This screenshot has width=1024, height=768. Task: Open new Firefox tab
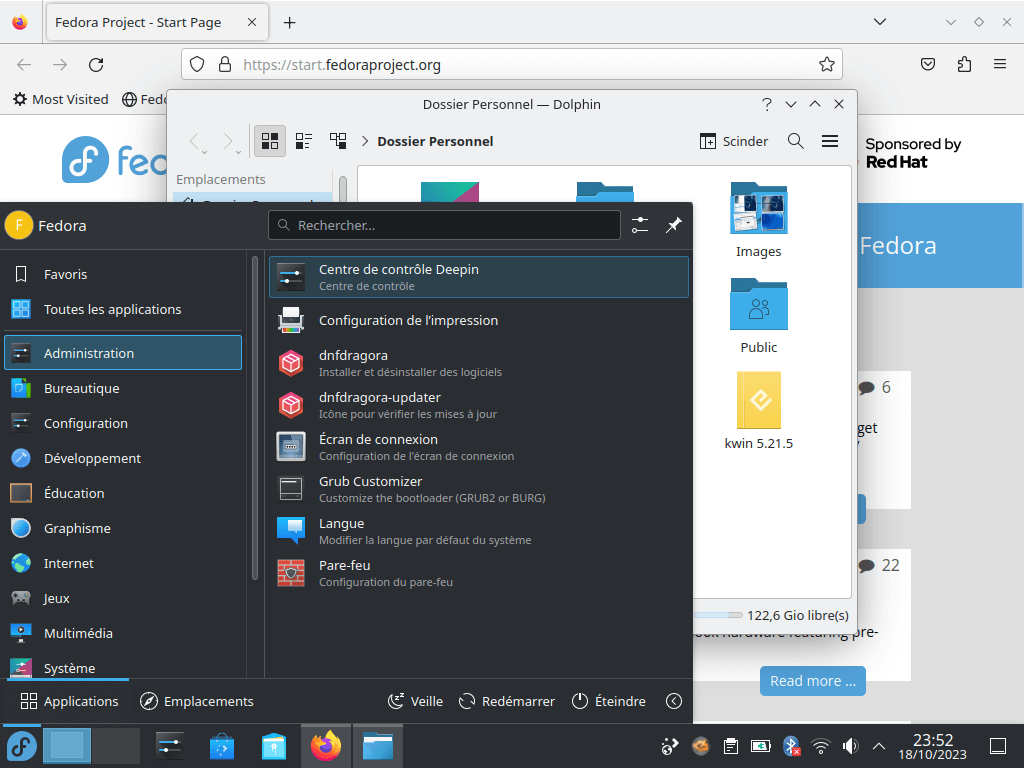(x=289, y=23)
